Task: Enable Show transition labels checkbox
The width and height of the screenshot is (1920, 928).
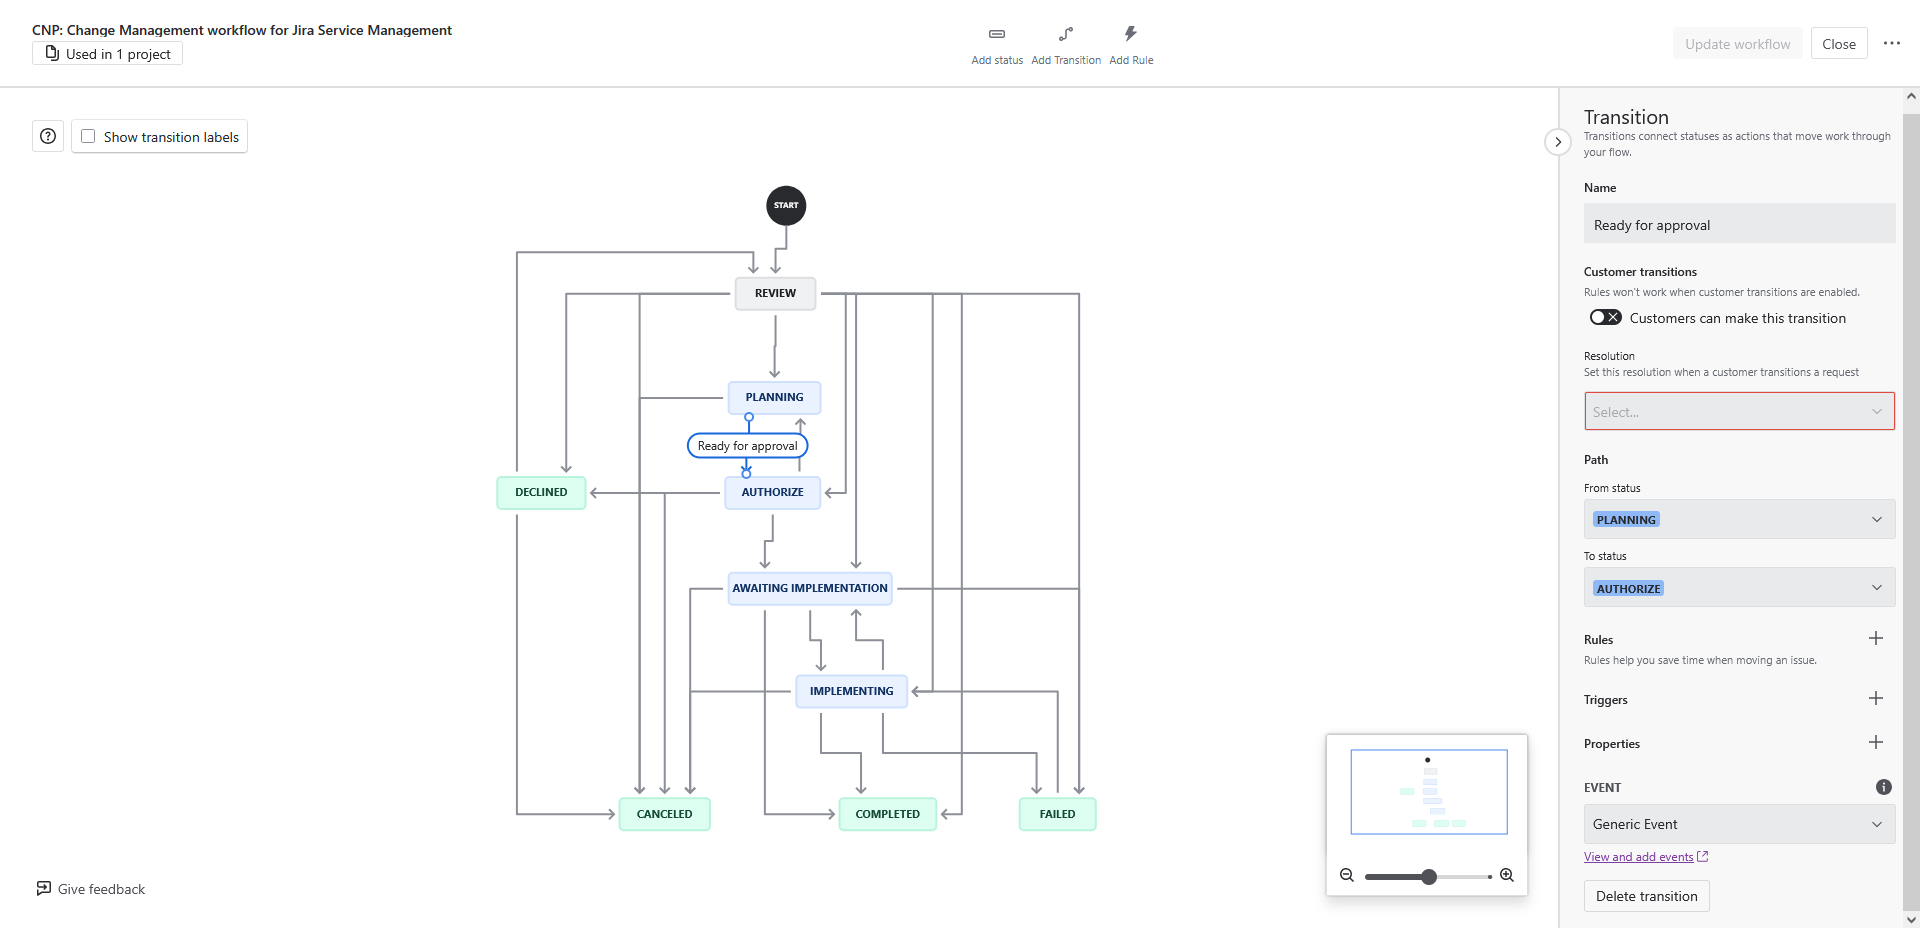Action: click(x=89, y=137)
